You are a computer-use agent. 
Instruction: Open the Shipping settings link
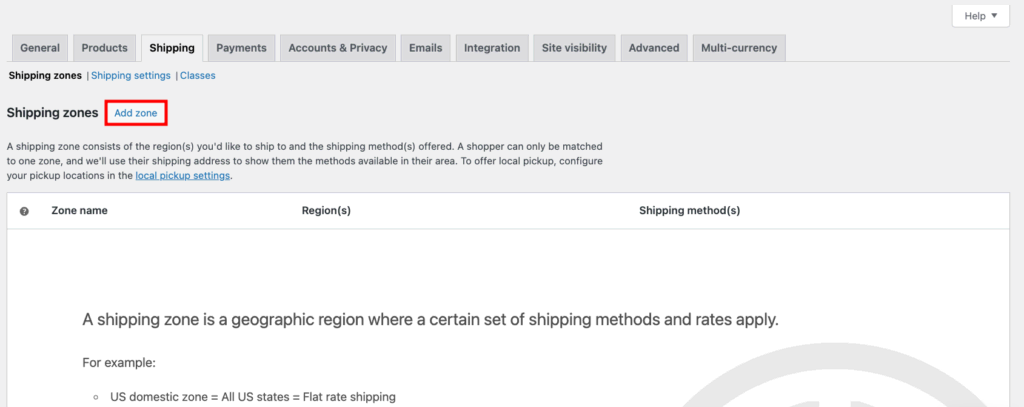[131, 75]
